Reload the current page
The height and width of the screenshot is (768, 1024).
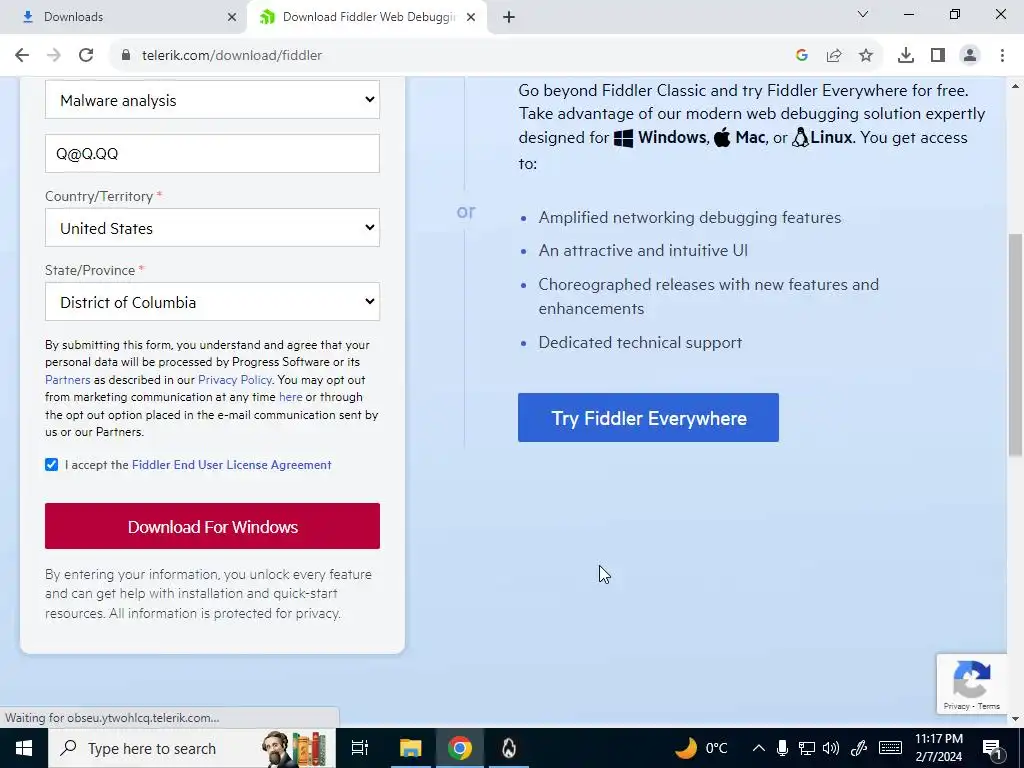click(x=86, y=55)
